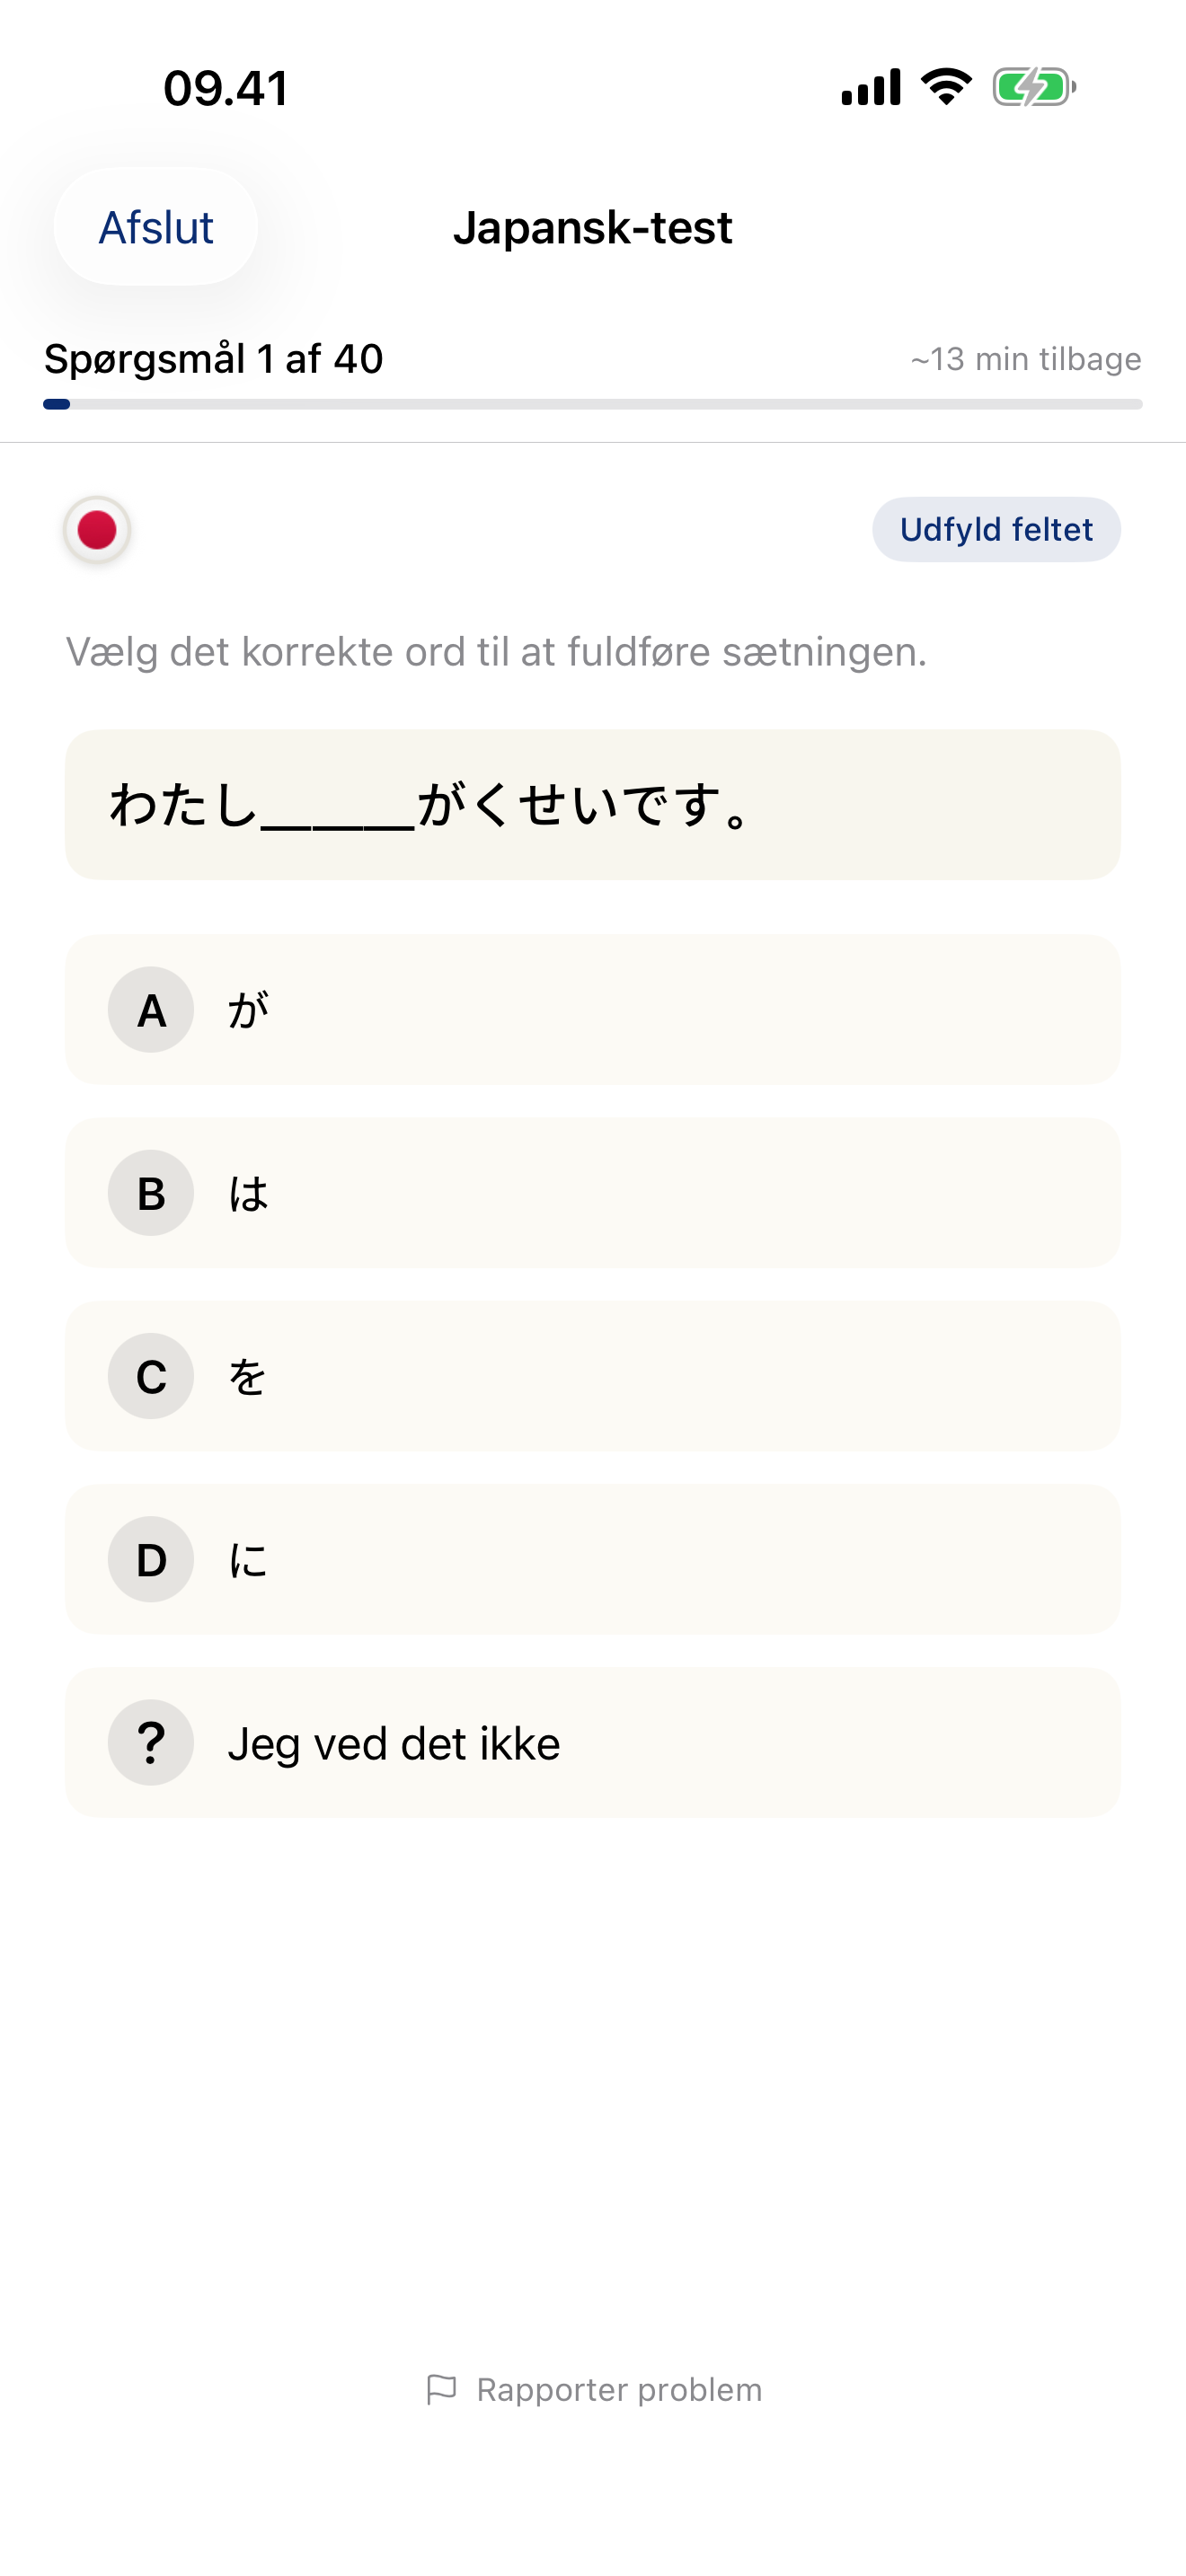The image size is (1186, 2576).
Task: Select answer B は
Action: tap(592, 1193)
